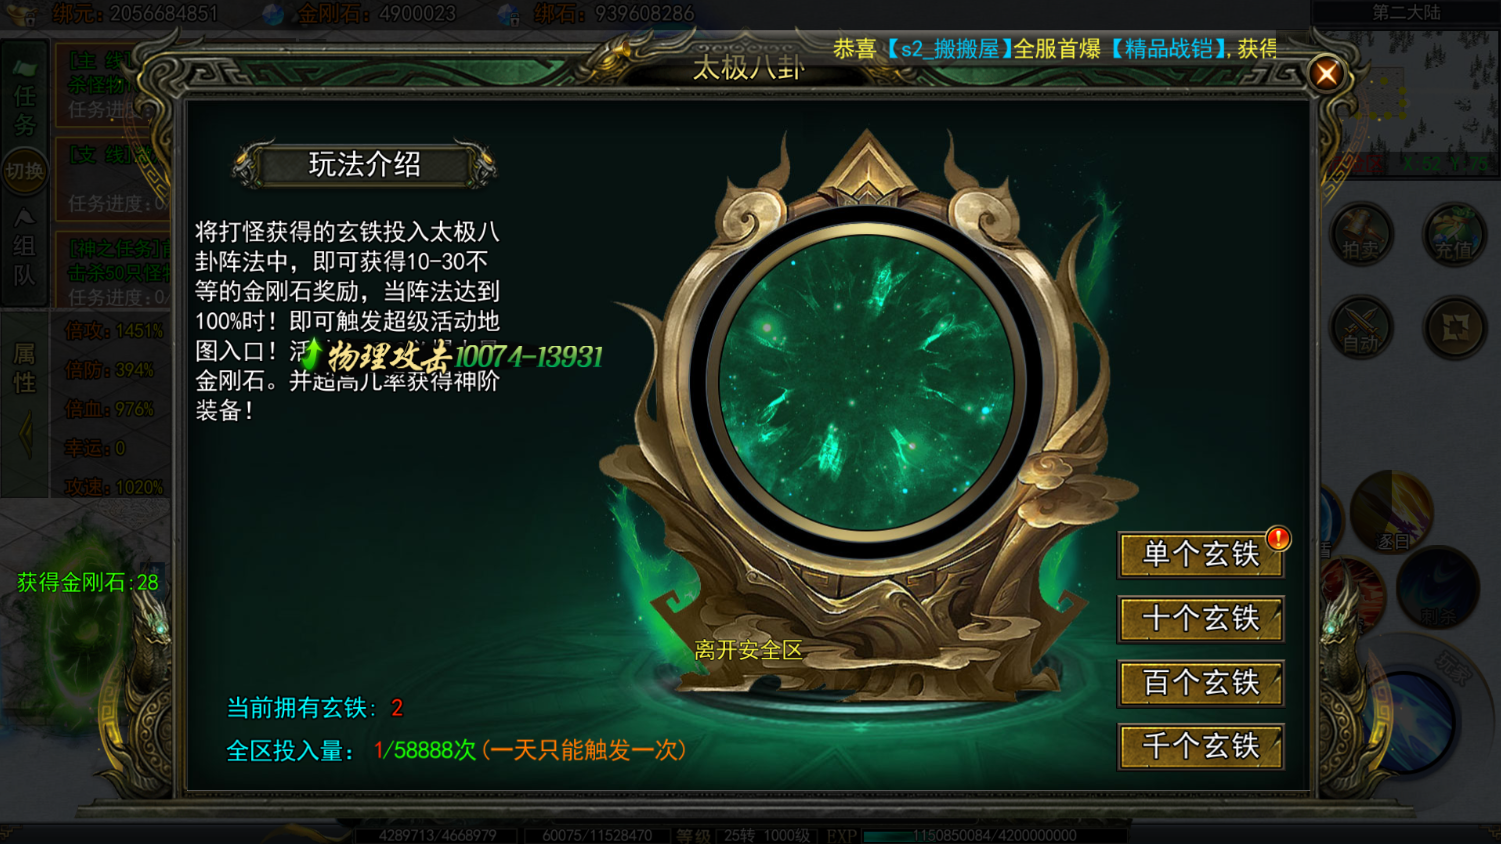This screenshot has width=1501, height=844.
Task: Click the square emblem icon beside 自动
Action: pyautogui.click(x=1454, y=328)
